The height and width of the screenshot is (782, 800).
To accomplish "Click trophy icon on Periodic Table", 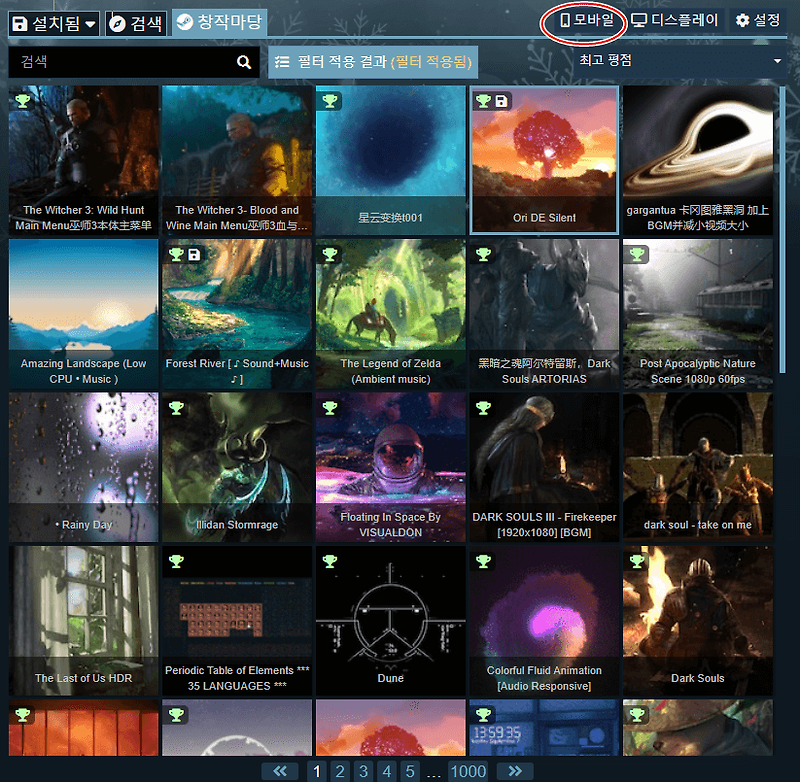I will [176, 561].
